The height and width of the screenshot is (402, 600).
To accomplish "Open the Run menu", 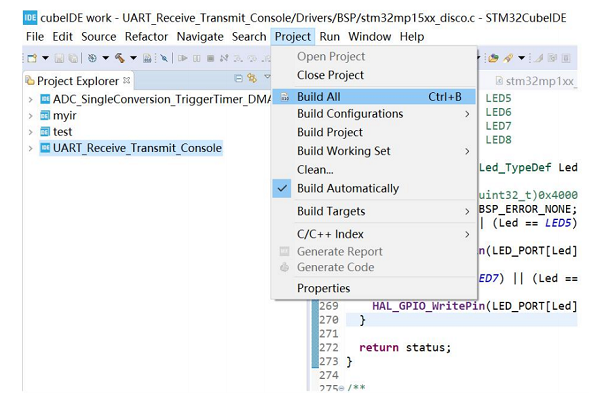I will pos(329,37).
